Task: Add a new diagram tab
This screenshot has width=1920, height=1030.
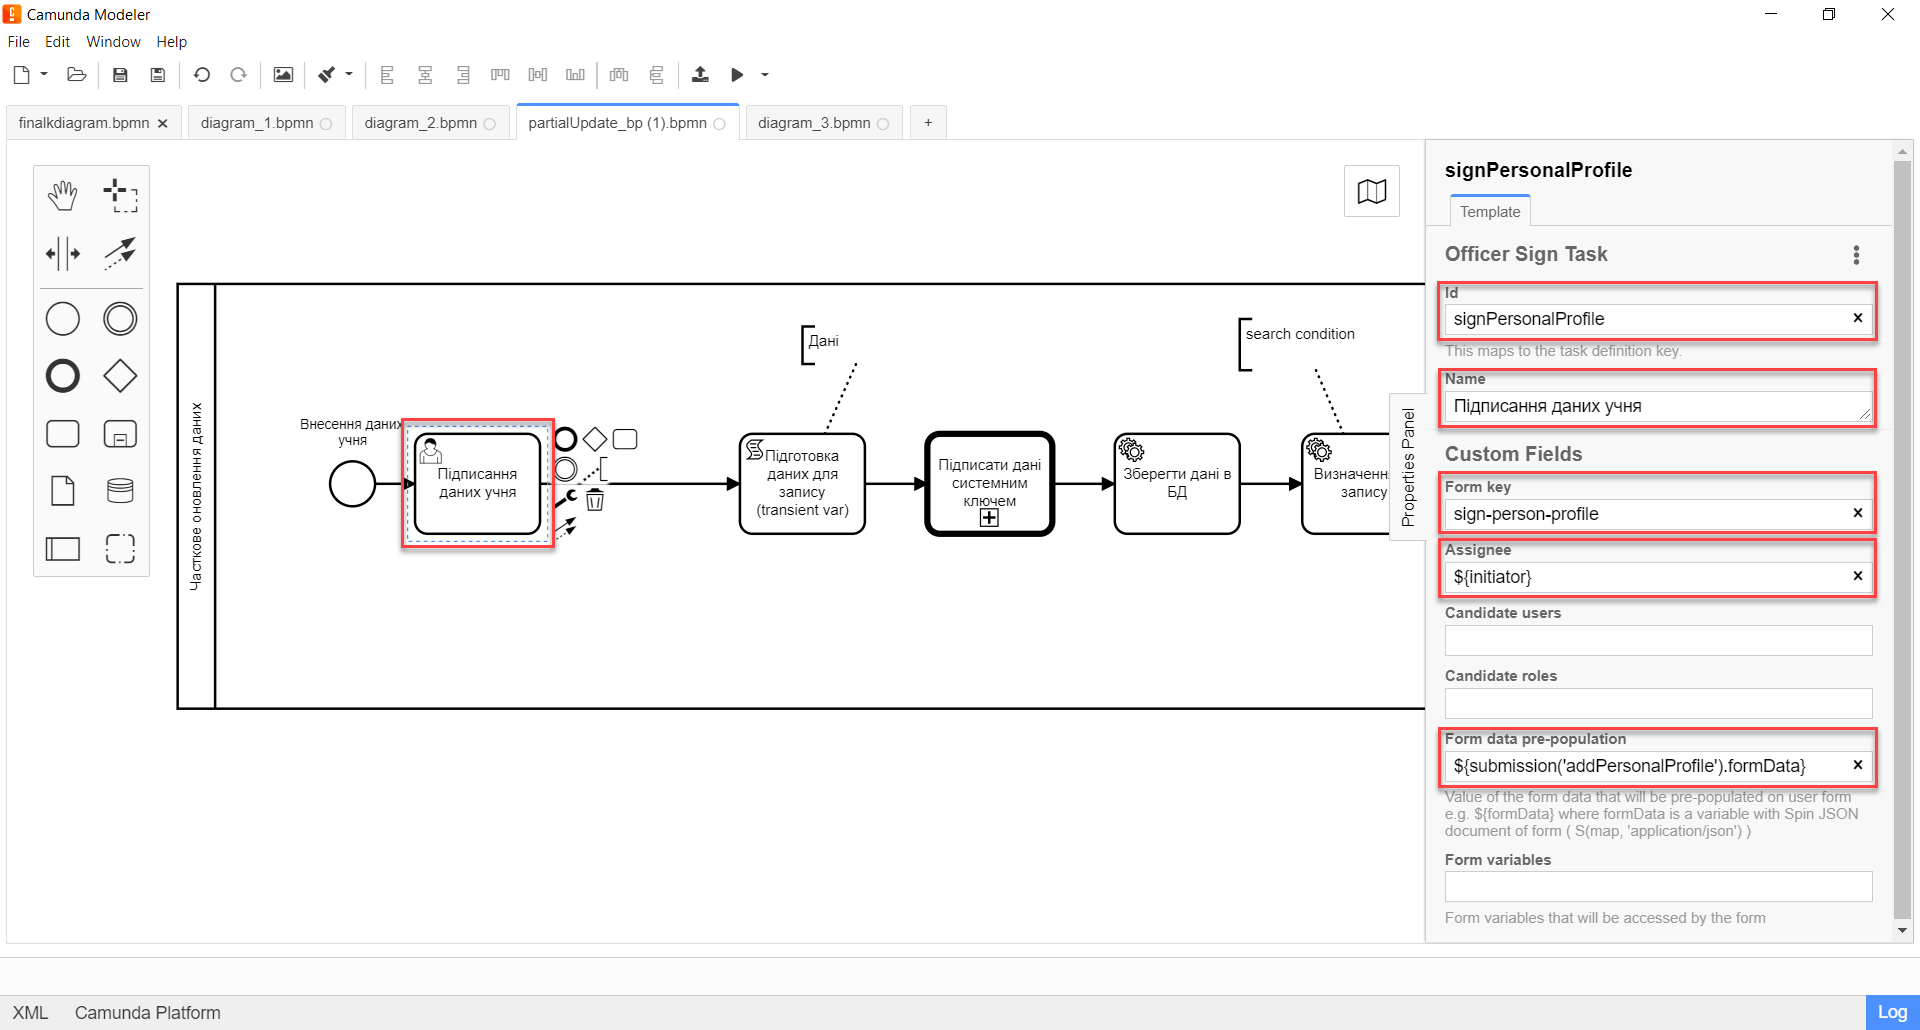Action: pos(928,123)
